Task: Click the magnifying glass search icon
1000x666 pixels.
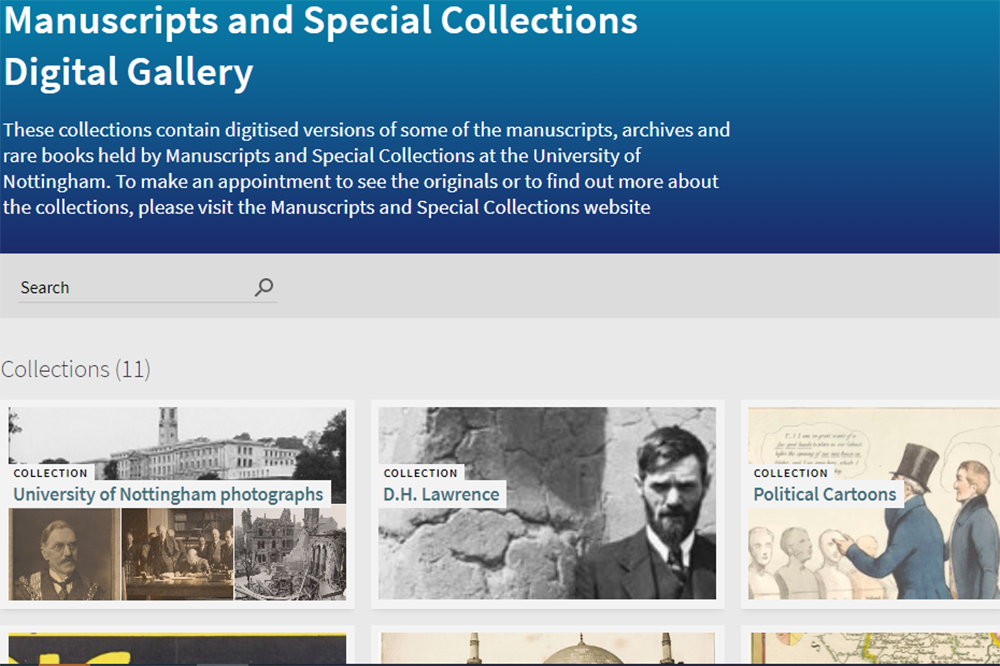Action: click(264, 288)
